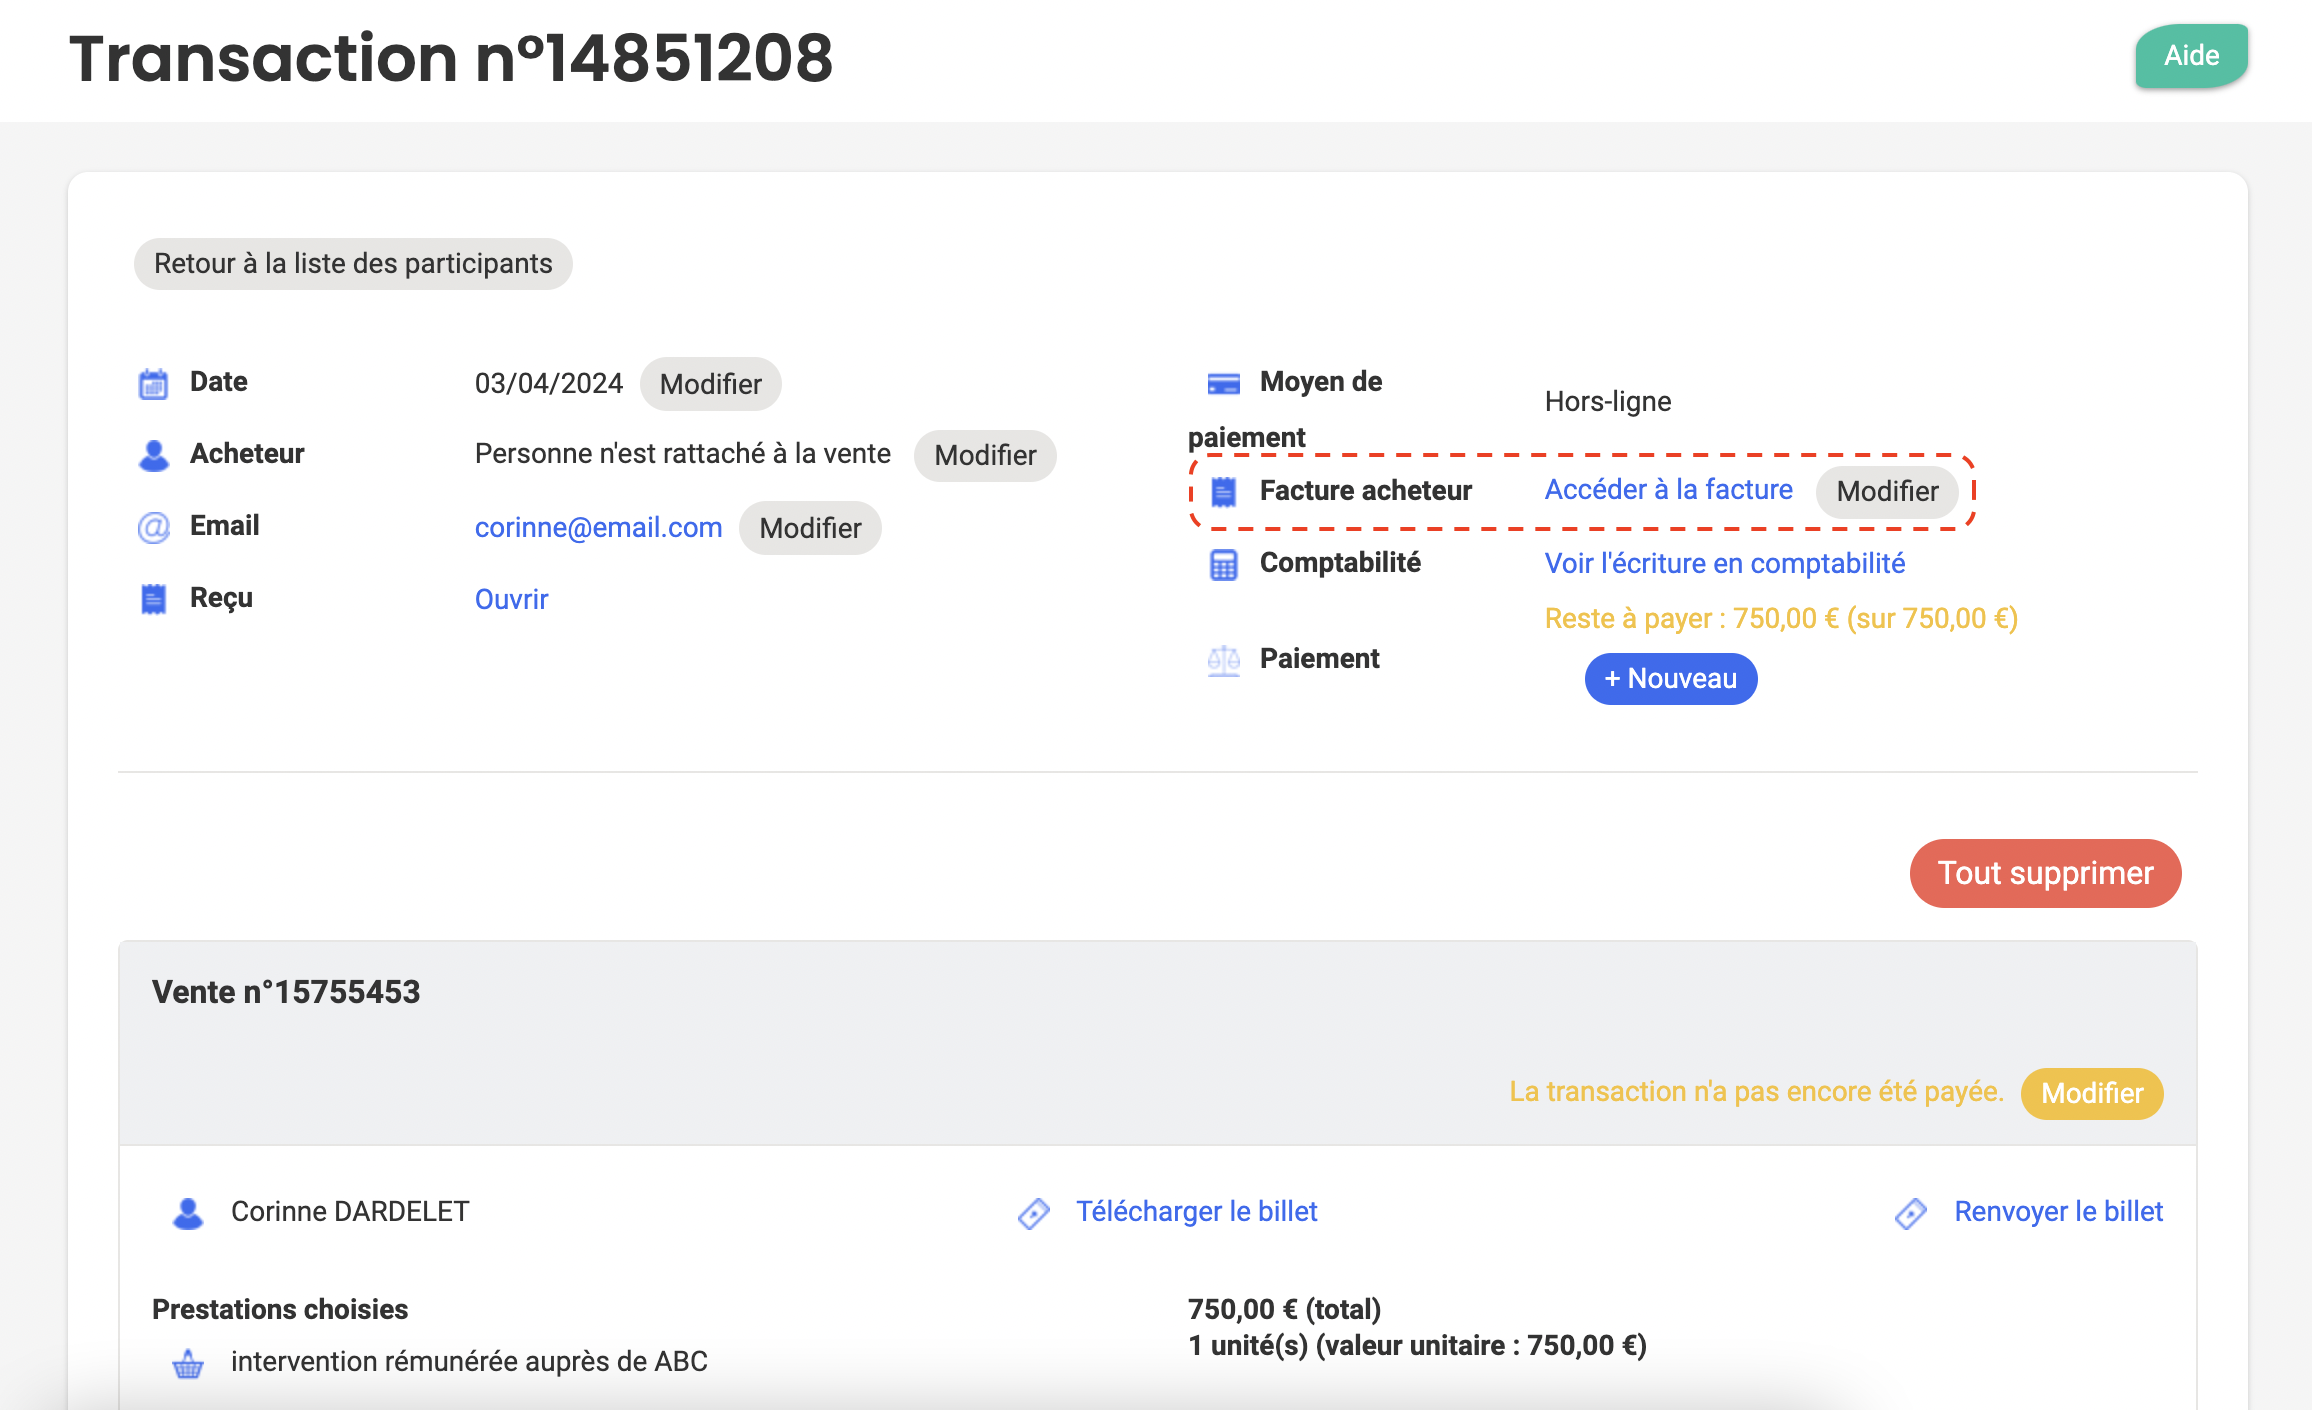
Task: Click Modifier beside corinne@email.com
Action: tap(810, 528)
